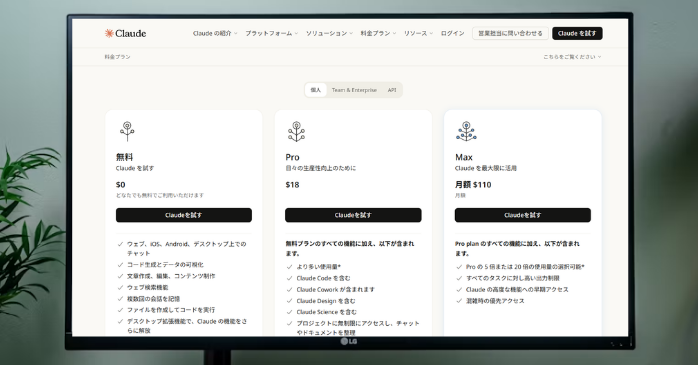Viewport: 698px width, 365px height.
Task: Click the 料金プラン breadcrumb text
Action: click(118, 57)
